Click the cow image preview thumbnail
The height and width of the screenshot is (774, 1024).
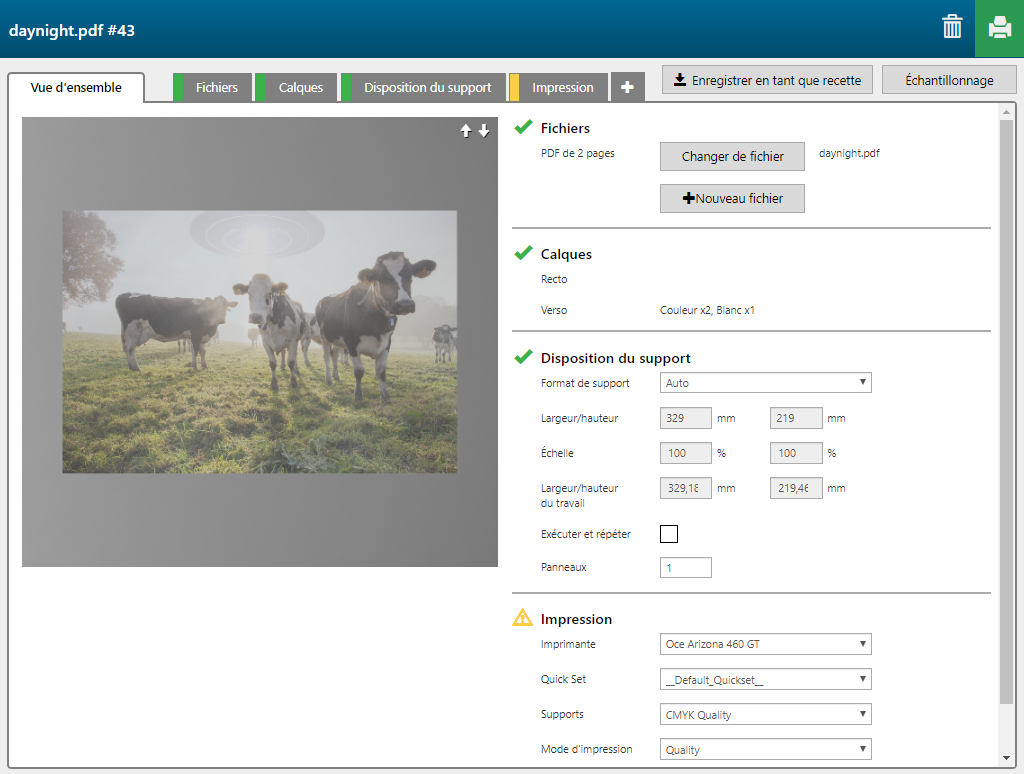tap(260, 342)
